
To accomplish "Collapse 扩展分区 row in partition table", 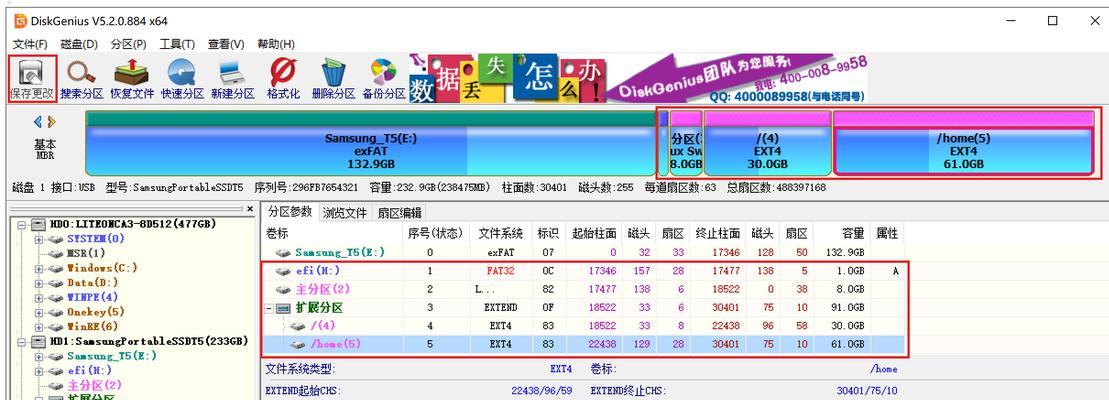I will click(268, 309).
